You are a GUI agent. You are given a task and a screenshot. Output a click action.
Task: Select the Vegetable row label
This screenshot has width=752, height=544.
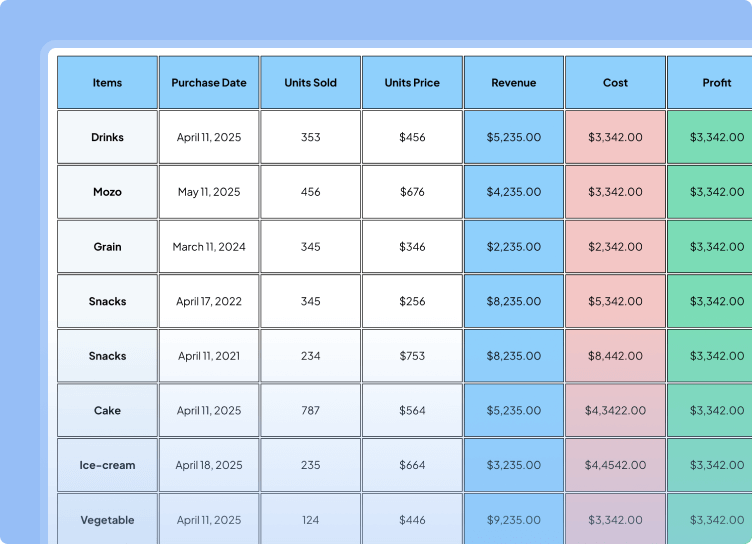click(107, 520)
